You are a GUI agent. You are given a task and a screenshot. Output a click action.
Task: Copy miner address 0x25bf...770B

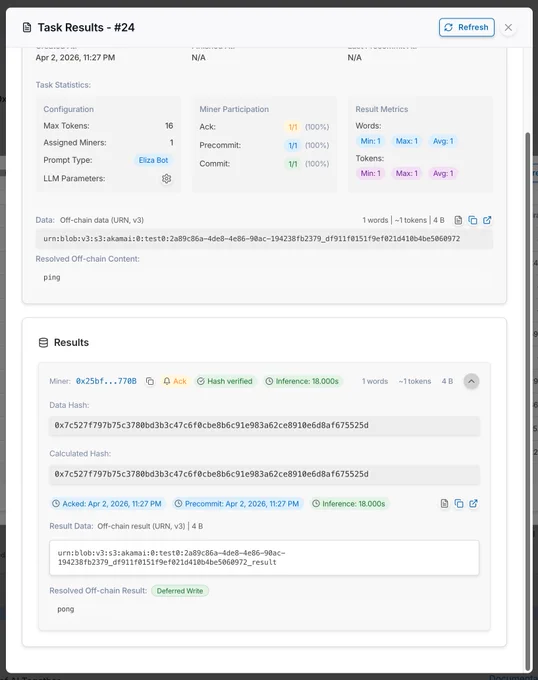(x=150, y=381)
